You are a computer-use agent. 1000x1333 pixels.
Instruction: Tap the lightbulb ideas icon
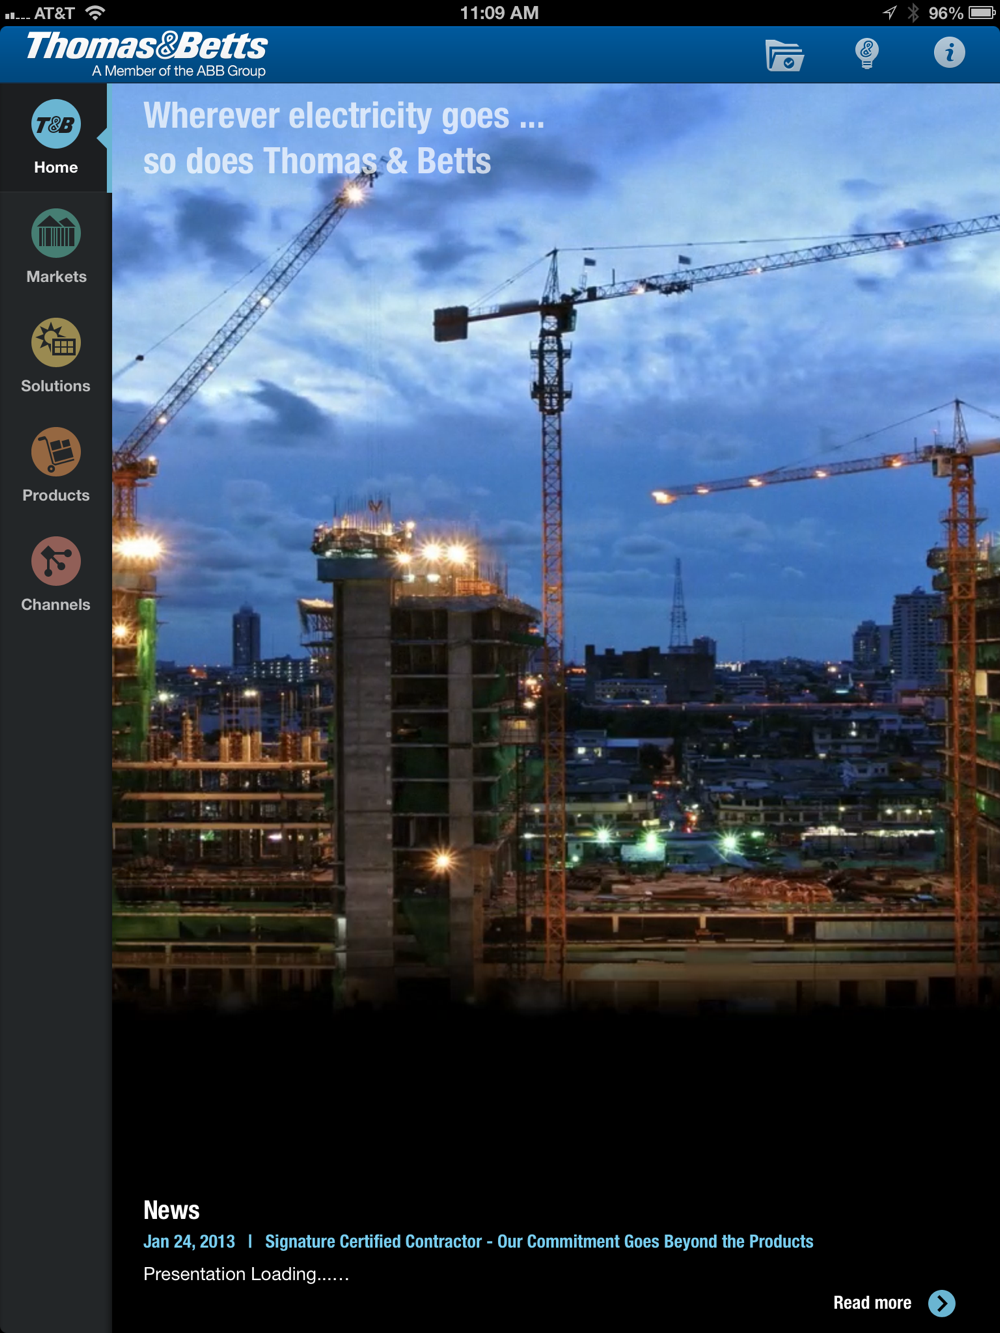click(x=867, y=53)
